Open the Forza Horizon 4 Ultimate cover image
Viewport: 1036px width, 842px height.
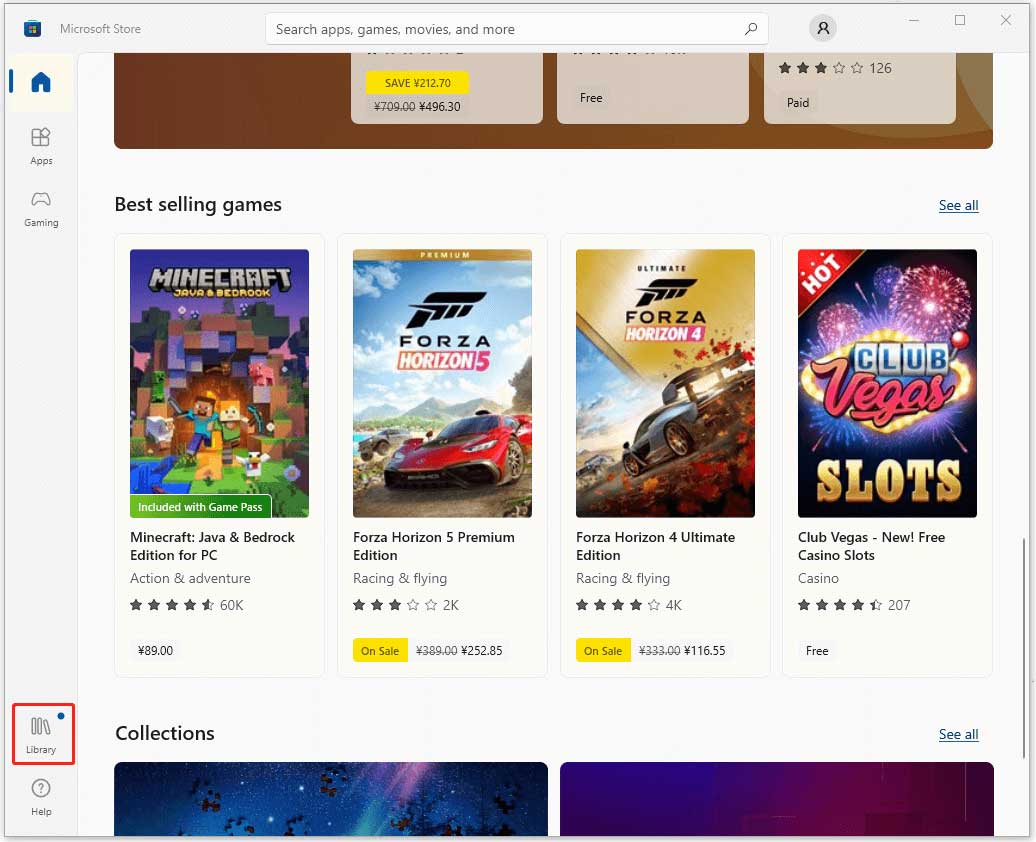(x=665, y=383)
